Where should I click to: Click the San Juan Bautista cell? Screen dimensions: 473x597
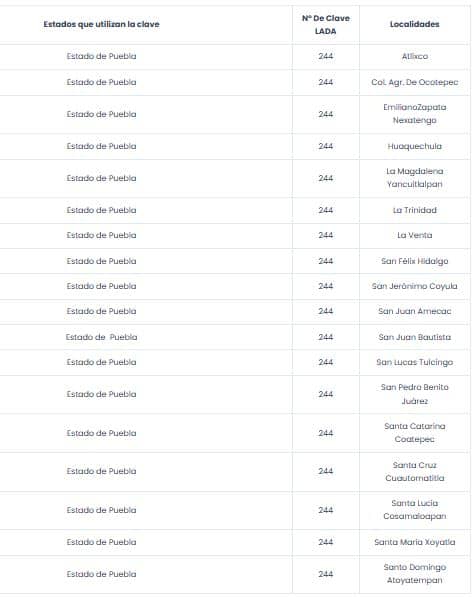415,337
